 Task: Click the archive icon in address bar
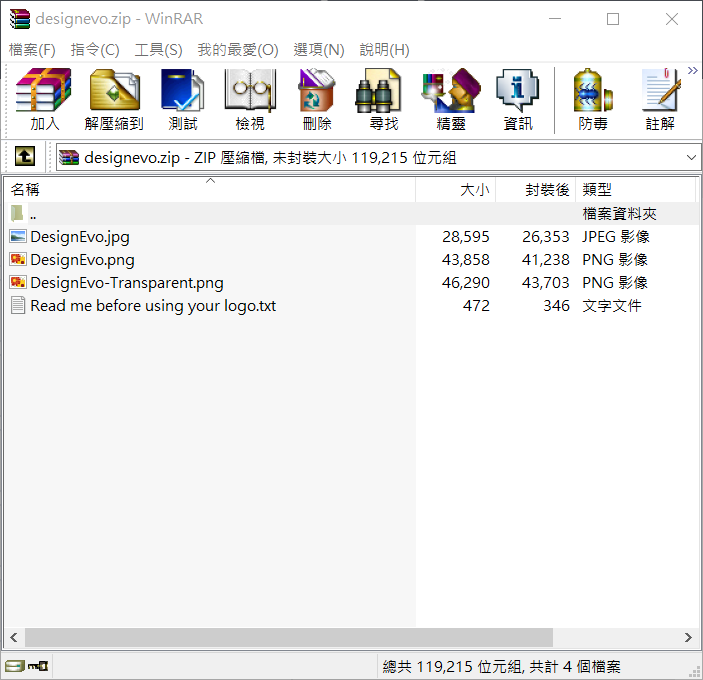(x=69, y=157)
